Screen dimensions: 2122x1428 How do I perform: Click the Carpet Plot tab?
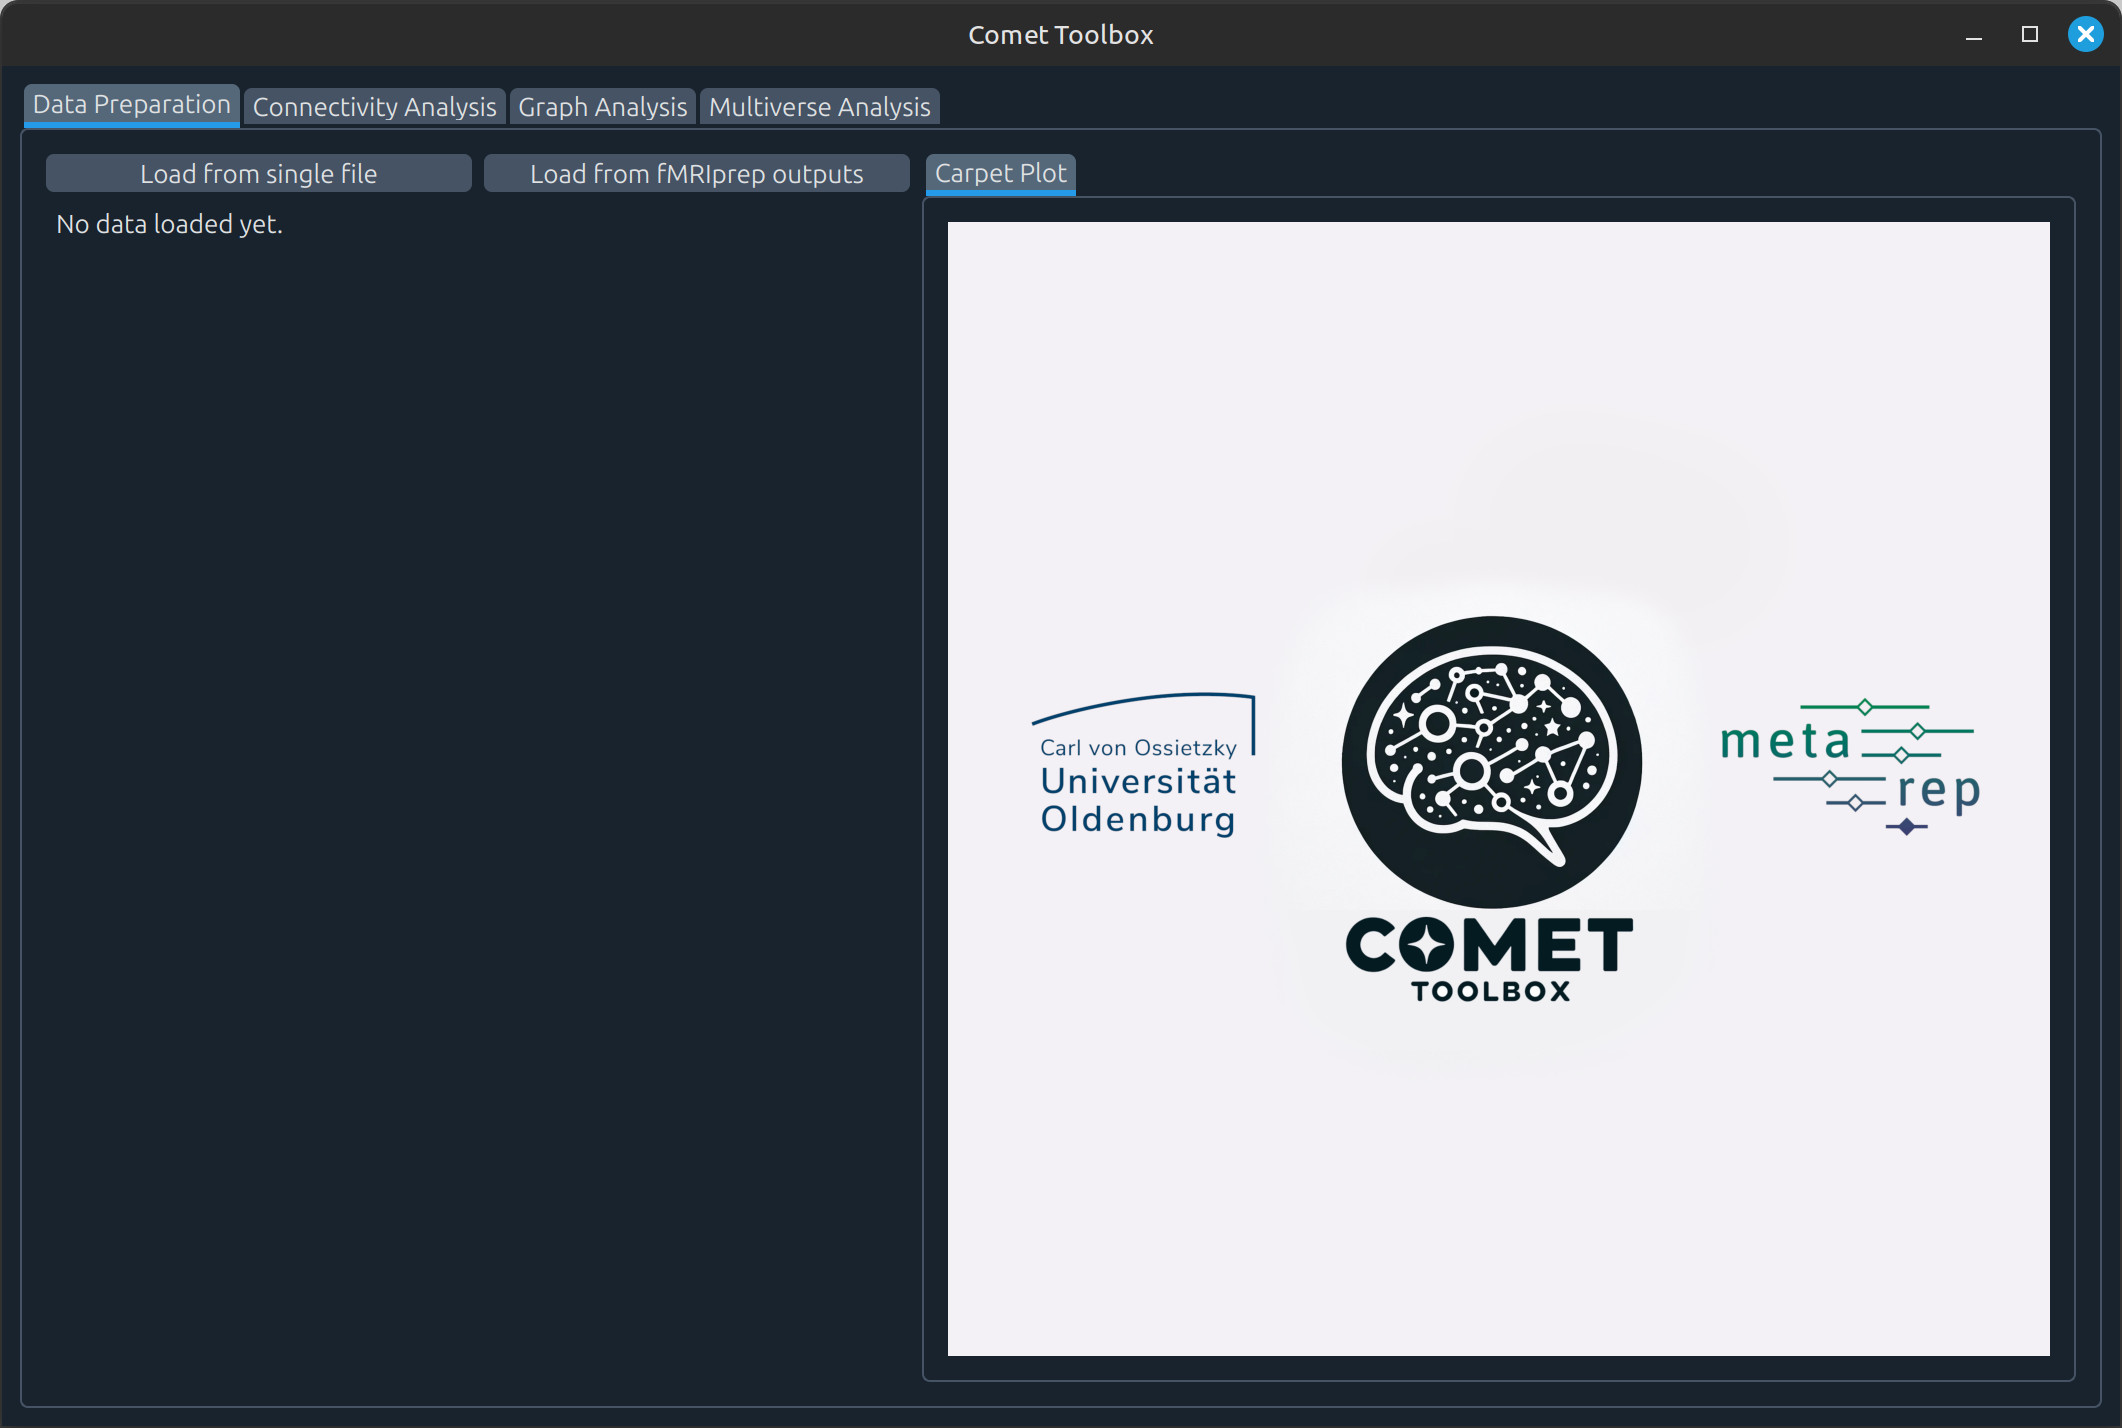(1000, 174)
